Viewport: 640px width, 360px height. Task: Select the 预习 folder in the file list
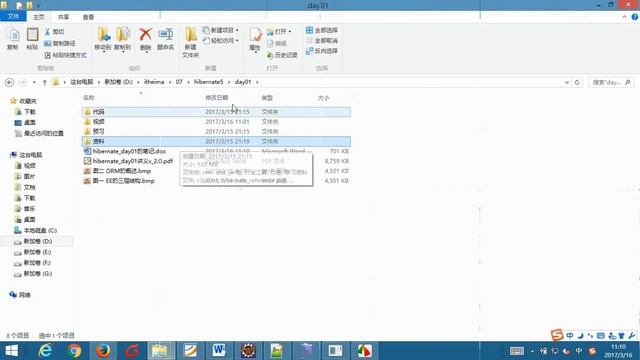(216, 131)
